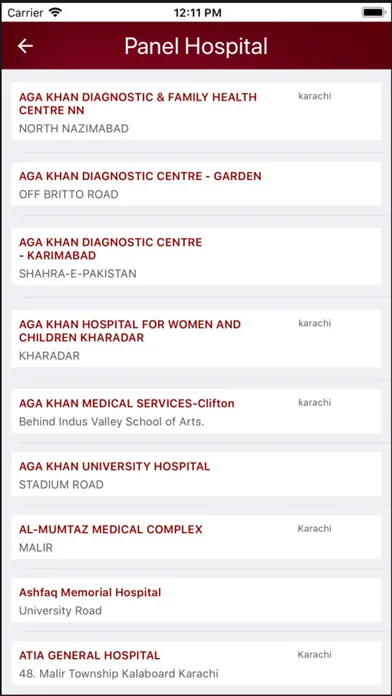Image resolution: width=392 pixels, height=696 pixels.
Task: Tap the Stadium Road address line
Action: (x=61, y=485)
